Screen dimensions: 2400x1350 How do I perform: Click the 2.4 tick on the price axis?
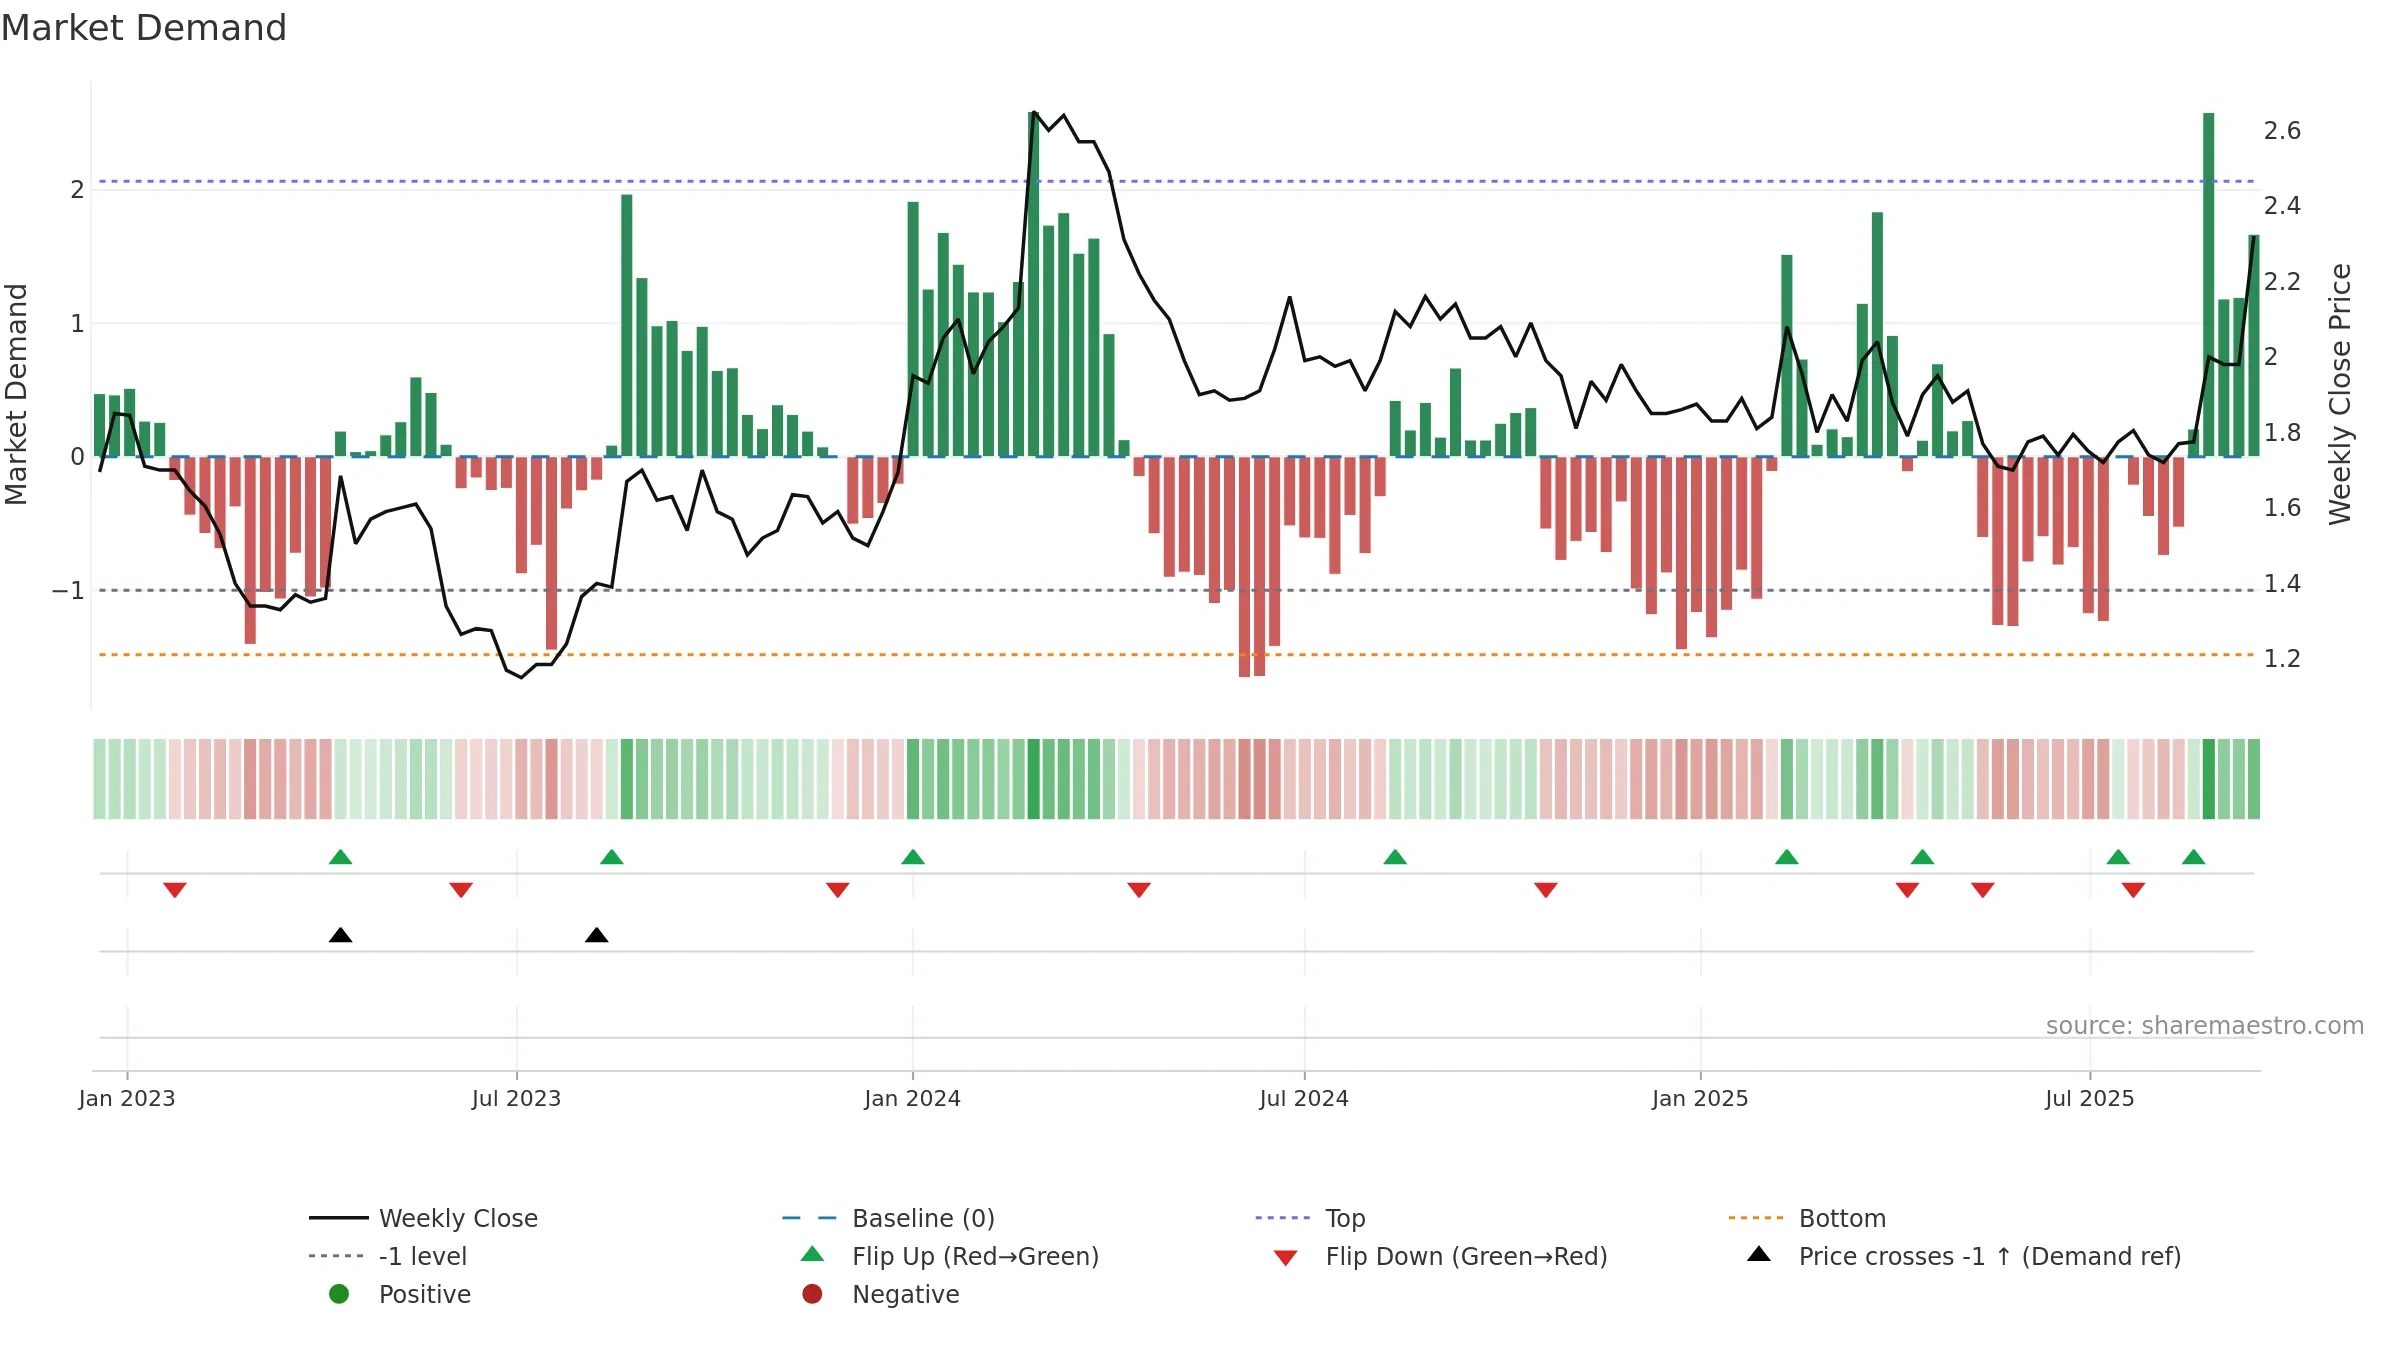pyautogui.click(x=2282, y=205)
